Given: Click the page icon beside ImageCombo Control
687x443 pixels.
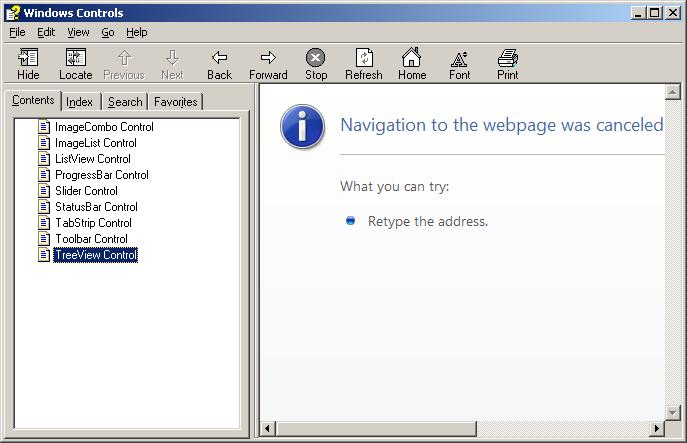Looking at the screenshot, I should point(44,127).
